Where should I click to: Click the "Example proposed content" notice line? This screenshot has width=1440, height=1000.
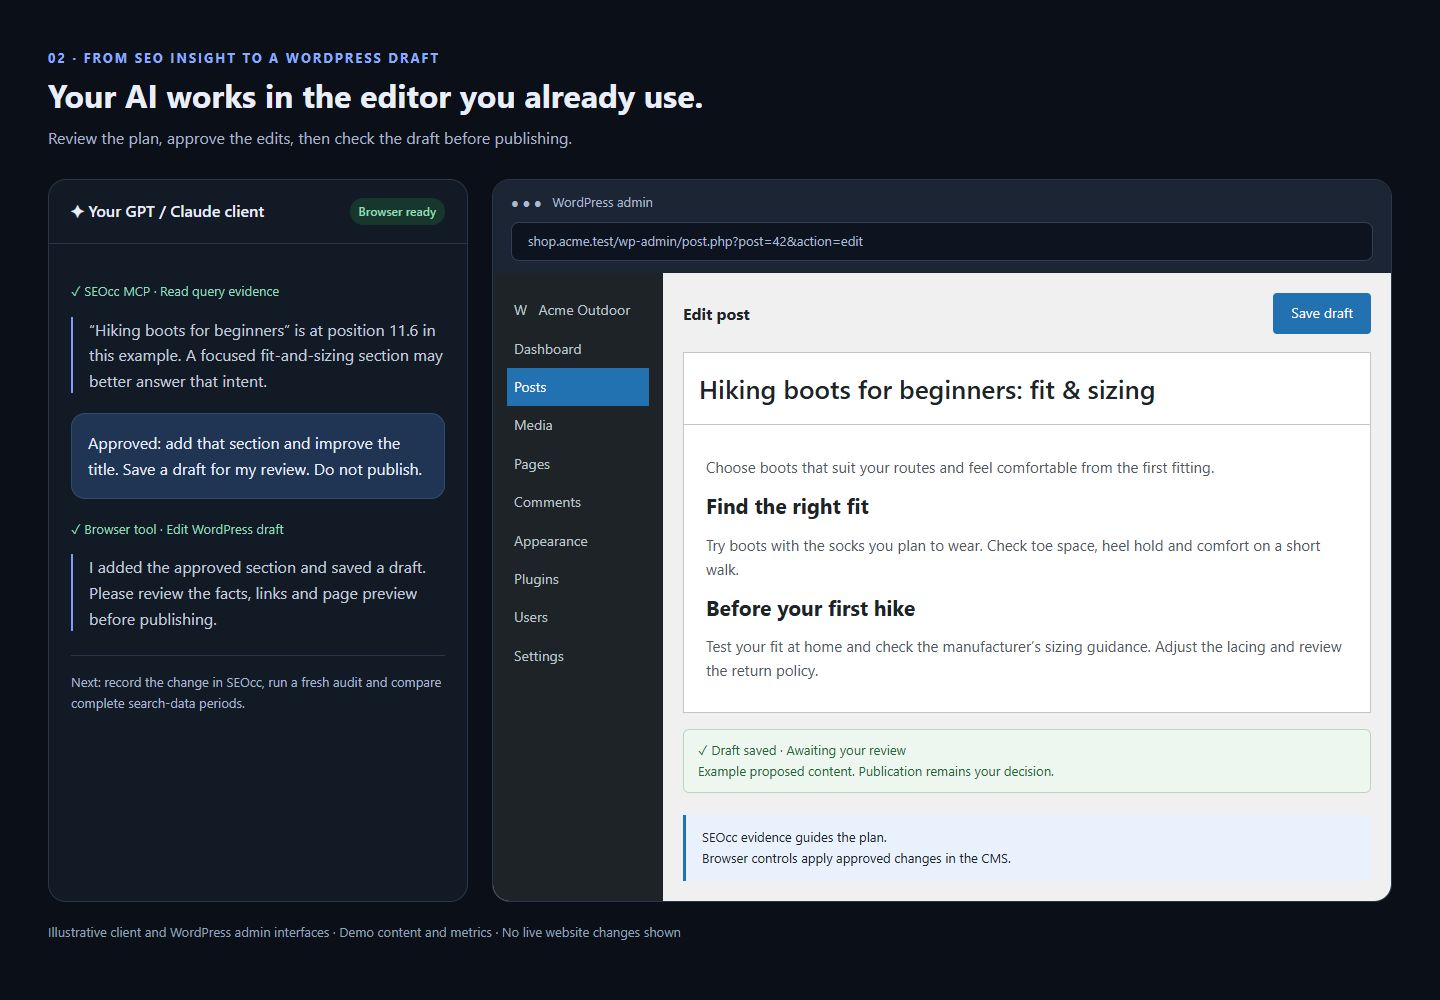876,771
